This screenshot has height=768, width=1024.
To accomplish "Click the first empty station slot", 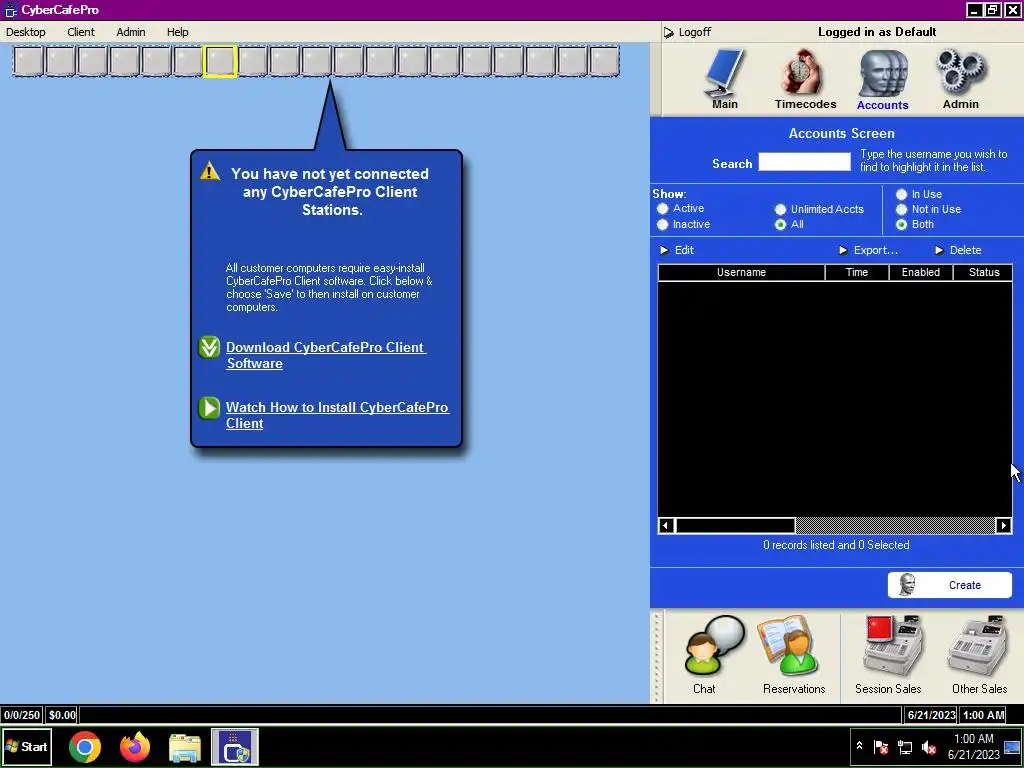I will coord(28,61).
